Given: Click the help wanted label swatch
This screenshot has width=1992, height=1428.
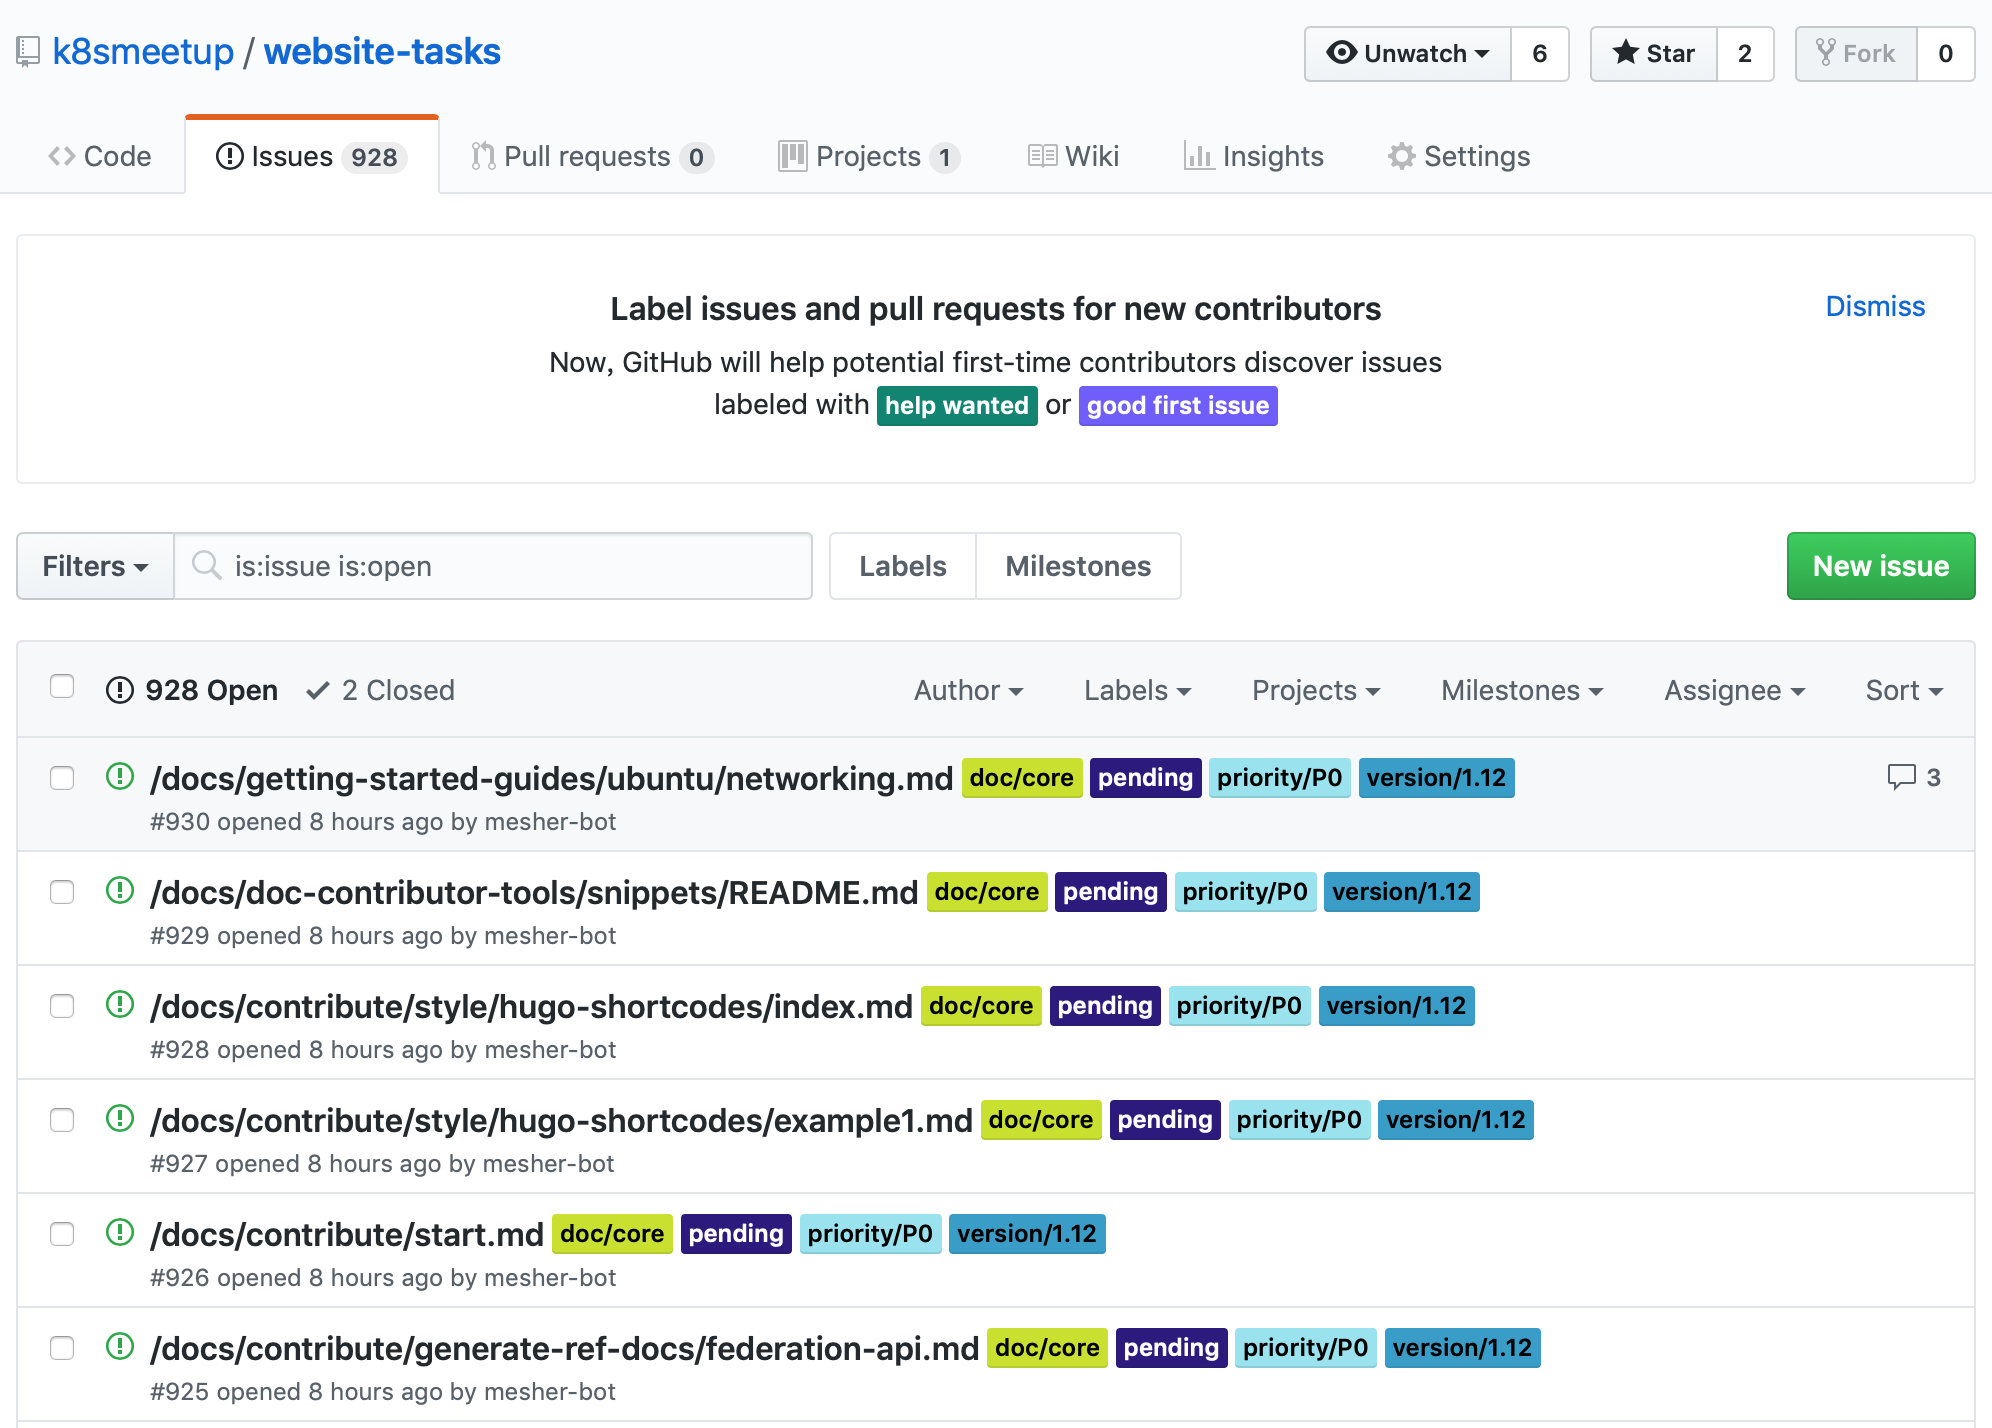Looking at the screenshot, I should 956,406.
